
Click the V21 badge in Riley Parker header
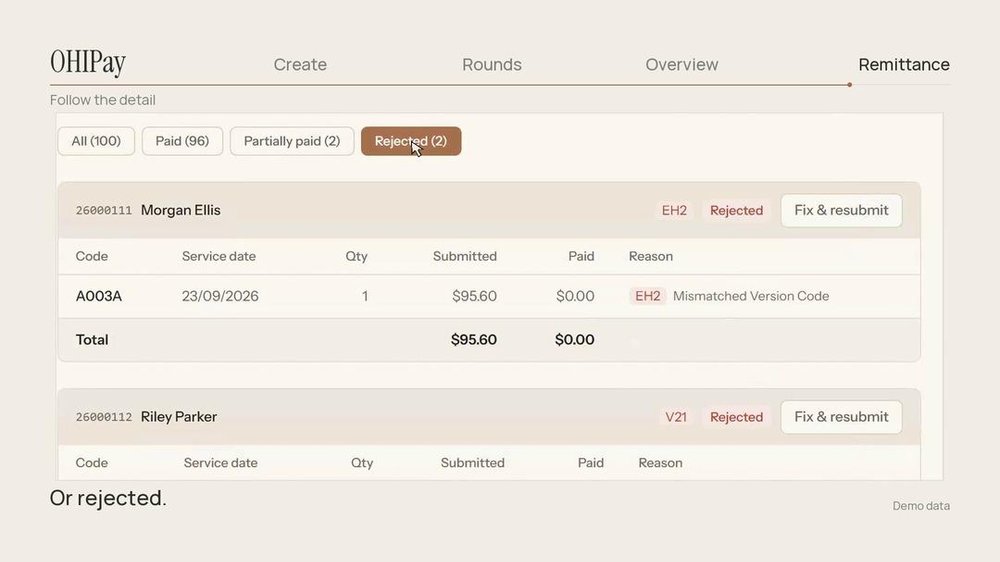click(676, 417)
